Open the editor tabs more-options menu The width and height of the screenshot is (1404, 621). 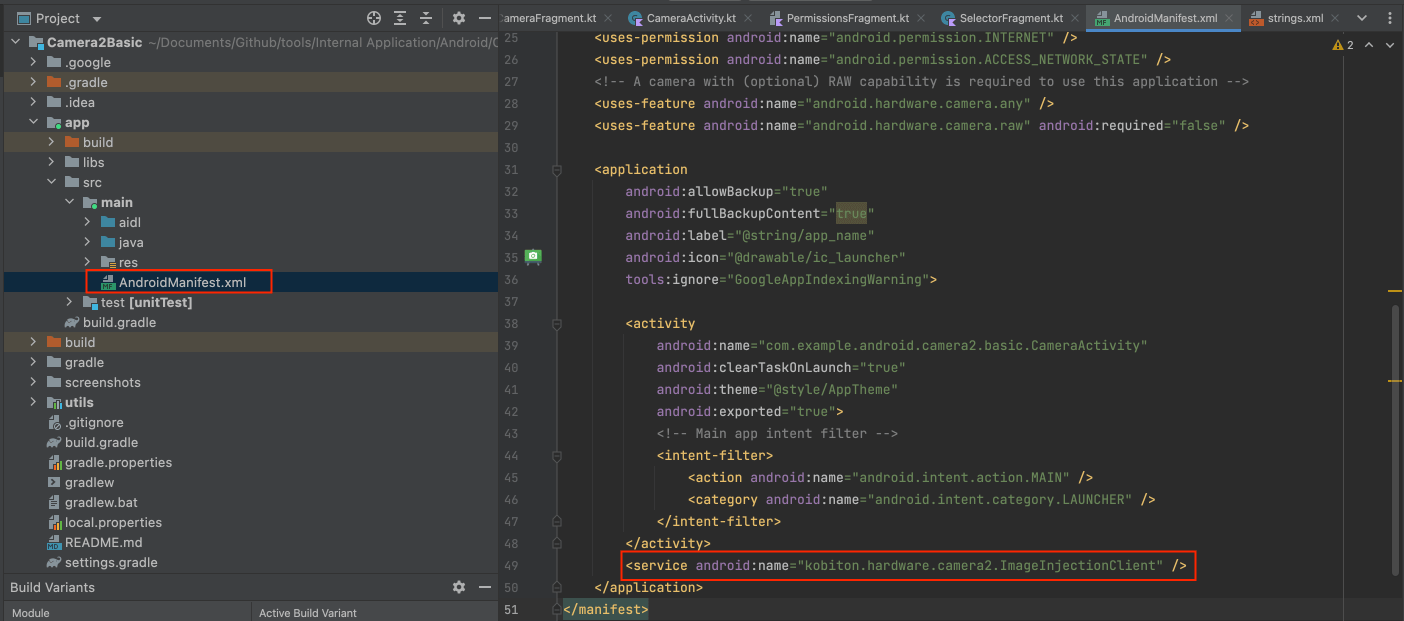[x=1390, y=18]
